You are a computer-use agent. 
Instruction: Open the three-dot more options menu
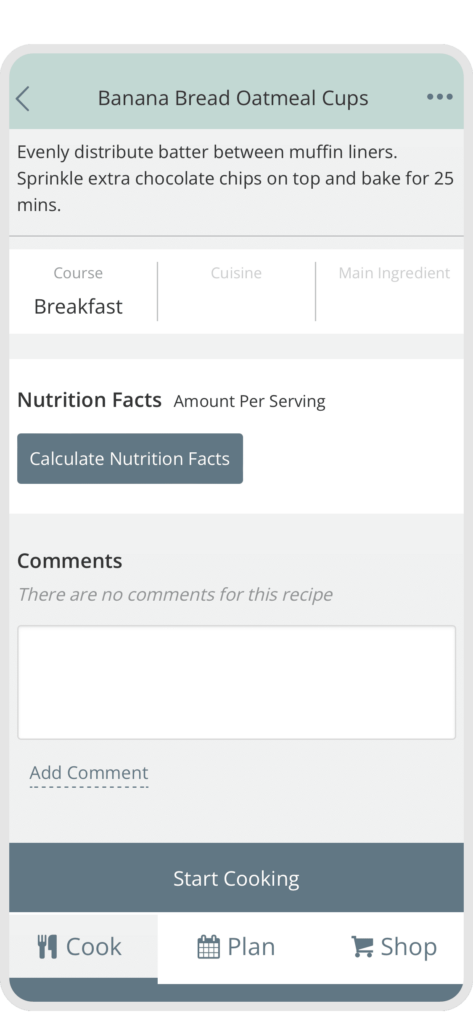click(440, 97)
